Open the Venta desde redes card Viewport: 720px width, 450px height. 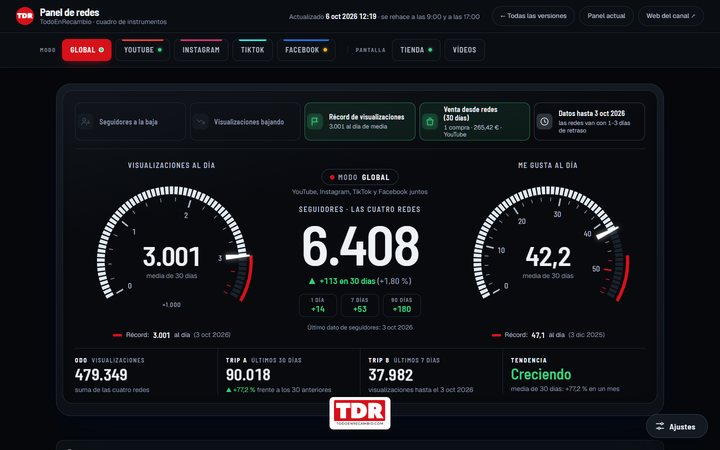[x=475, y=122]
